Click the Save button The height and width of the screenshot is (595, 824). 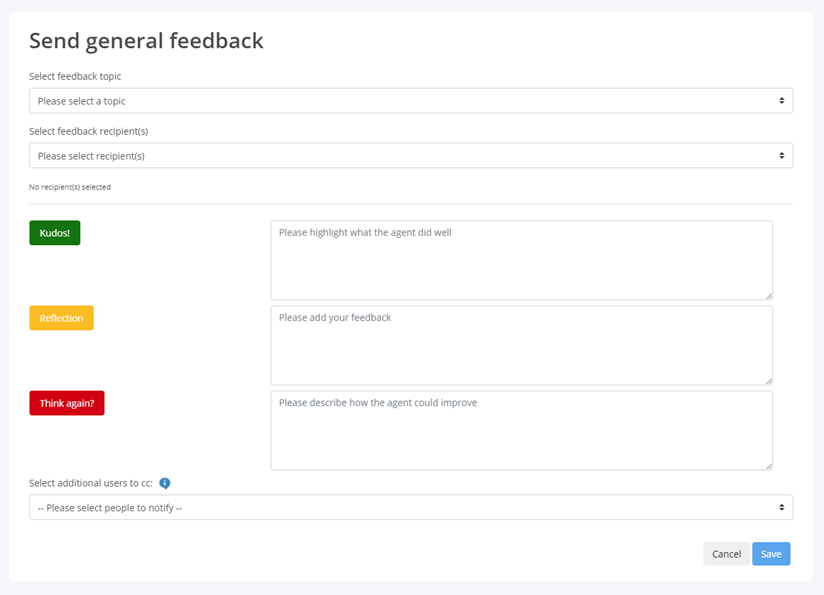pos(771,554)
